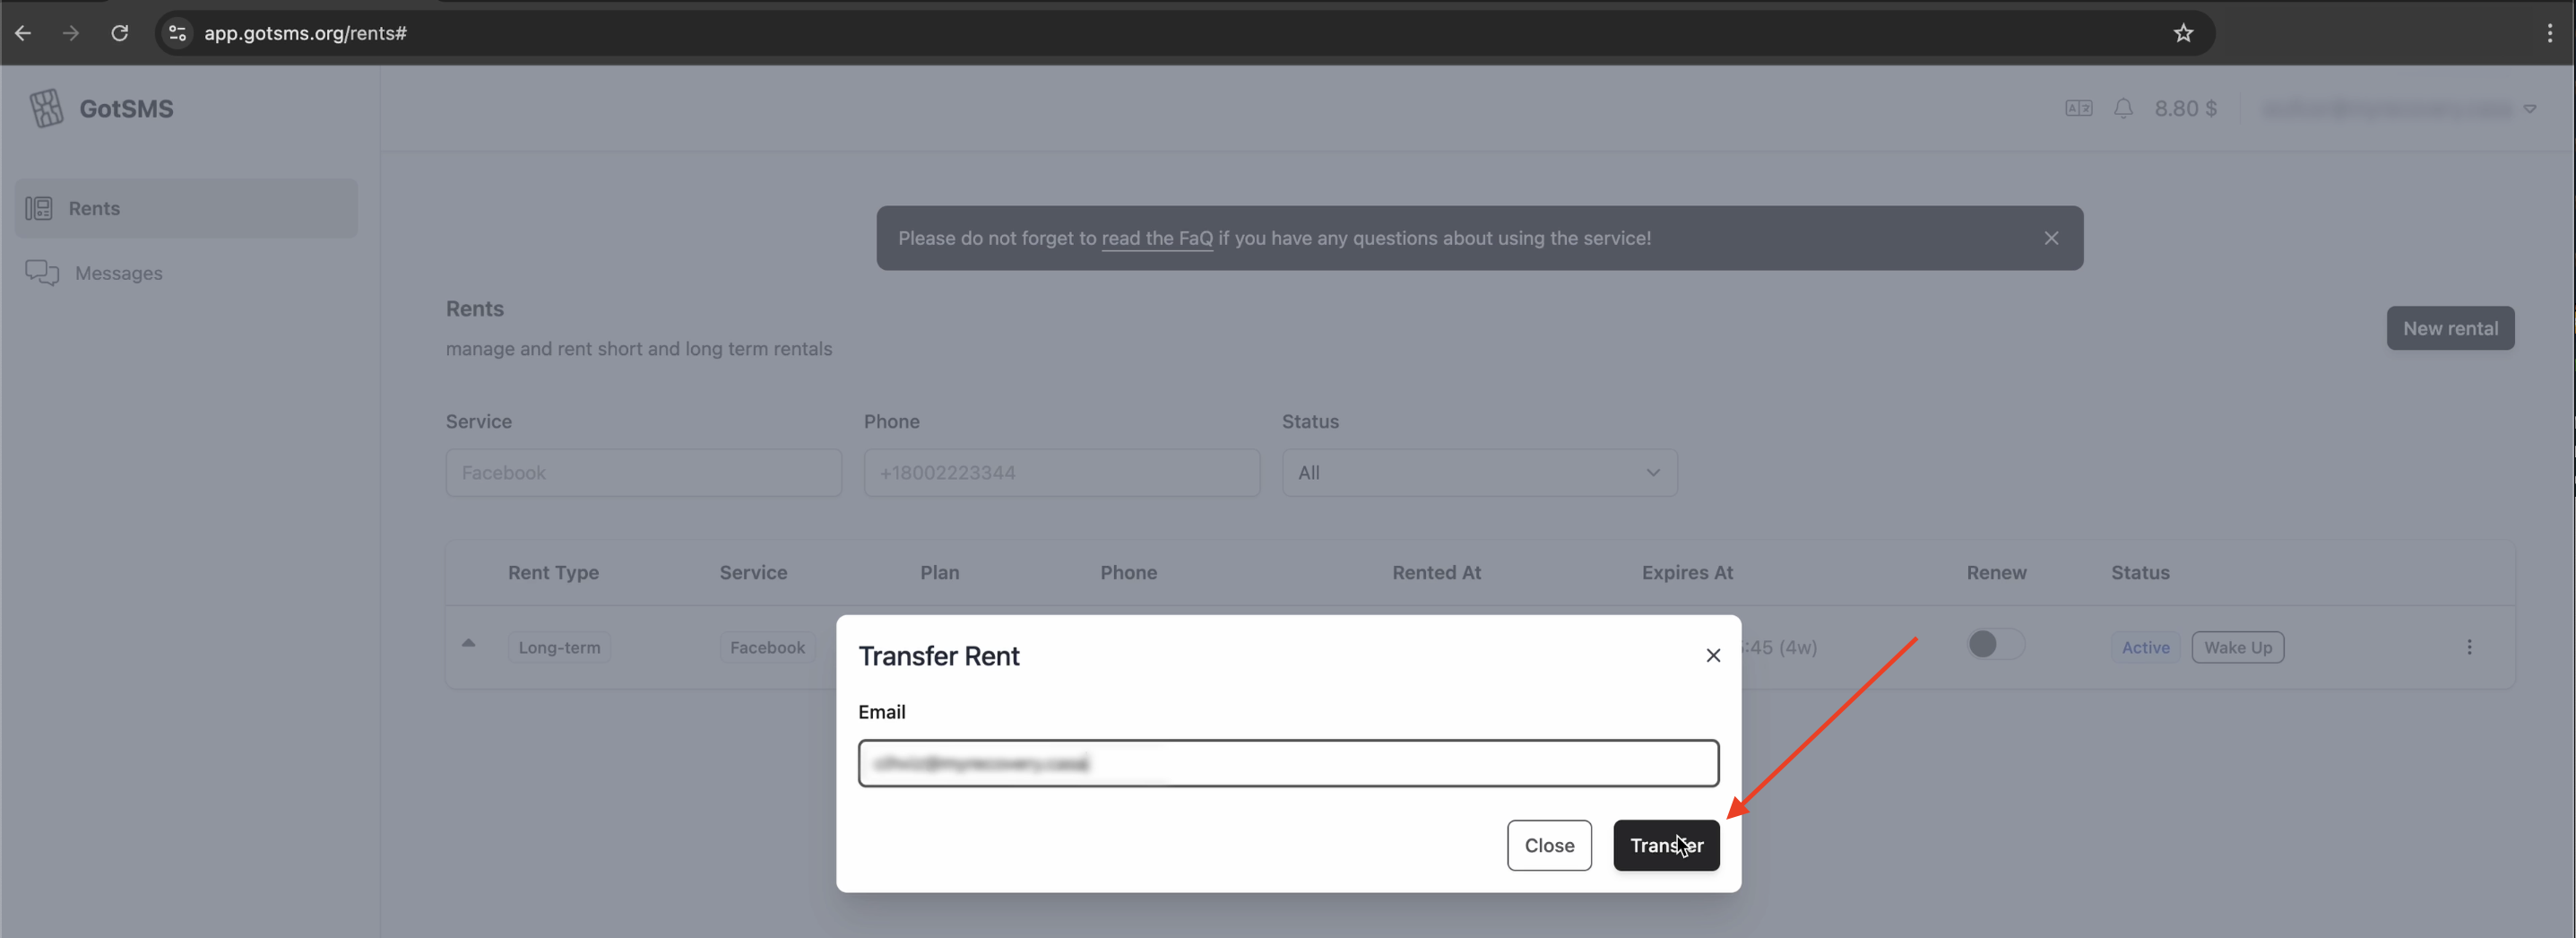This screenshot has width=2576, height=938.
Task: Open the browser three-dot menu
Action: point(2549,33)
